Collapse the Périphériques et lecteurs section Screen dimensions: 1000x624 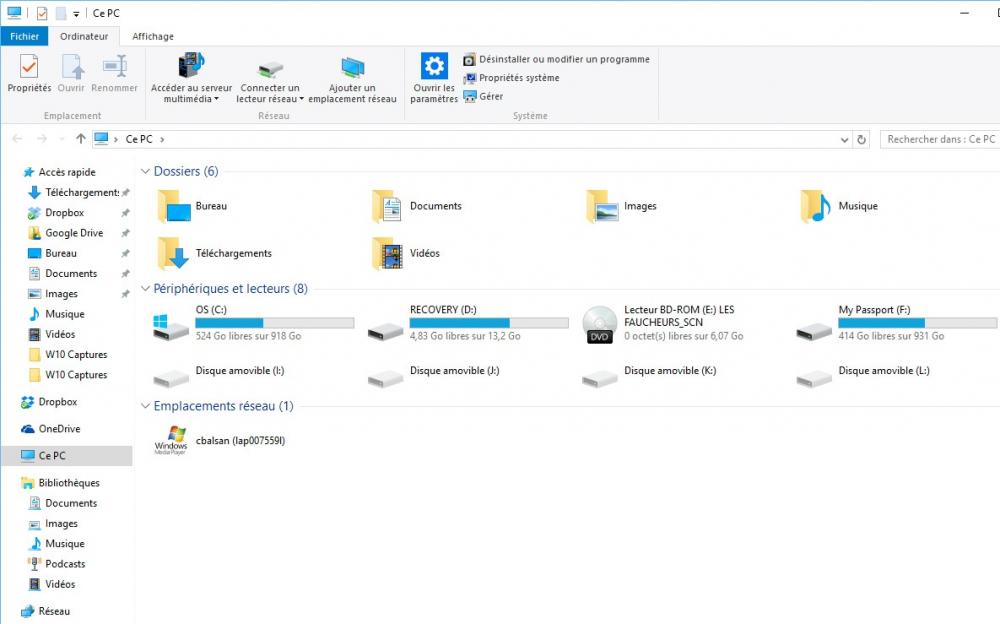click(145, 288)
